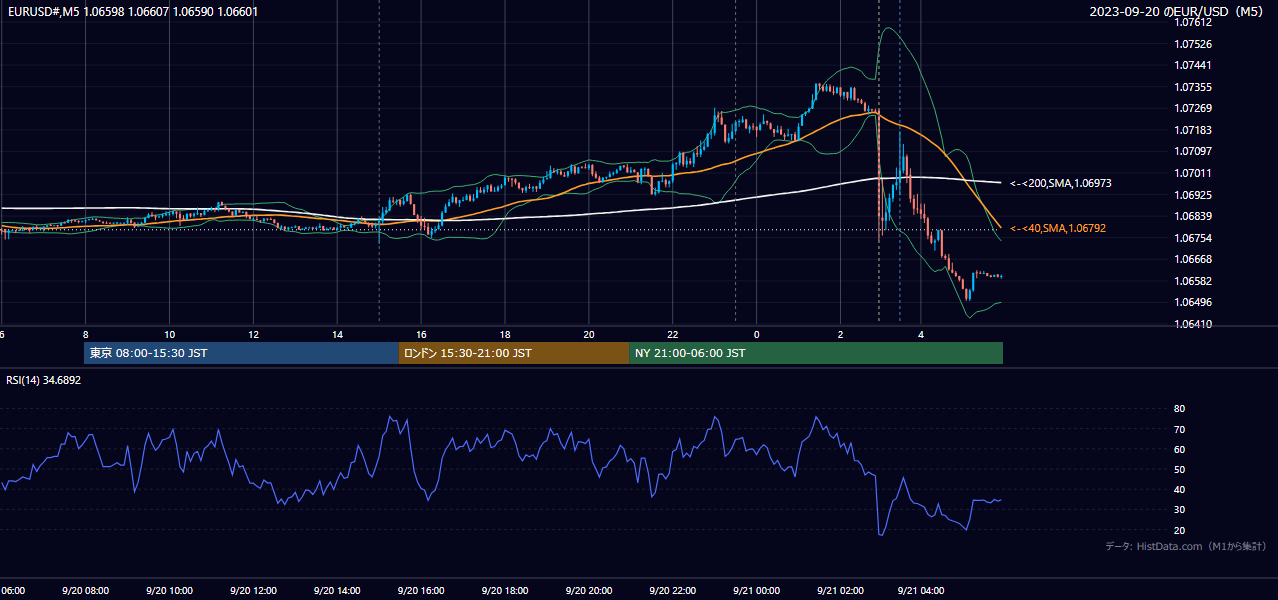Image resolution: width=1278 pixels, height=600 pixels.
Task: Click hour tick 12 under the price chart
Action: tap(253, 334)
